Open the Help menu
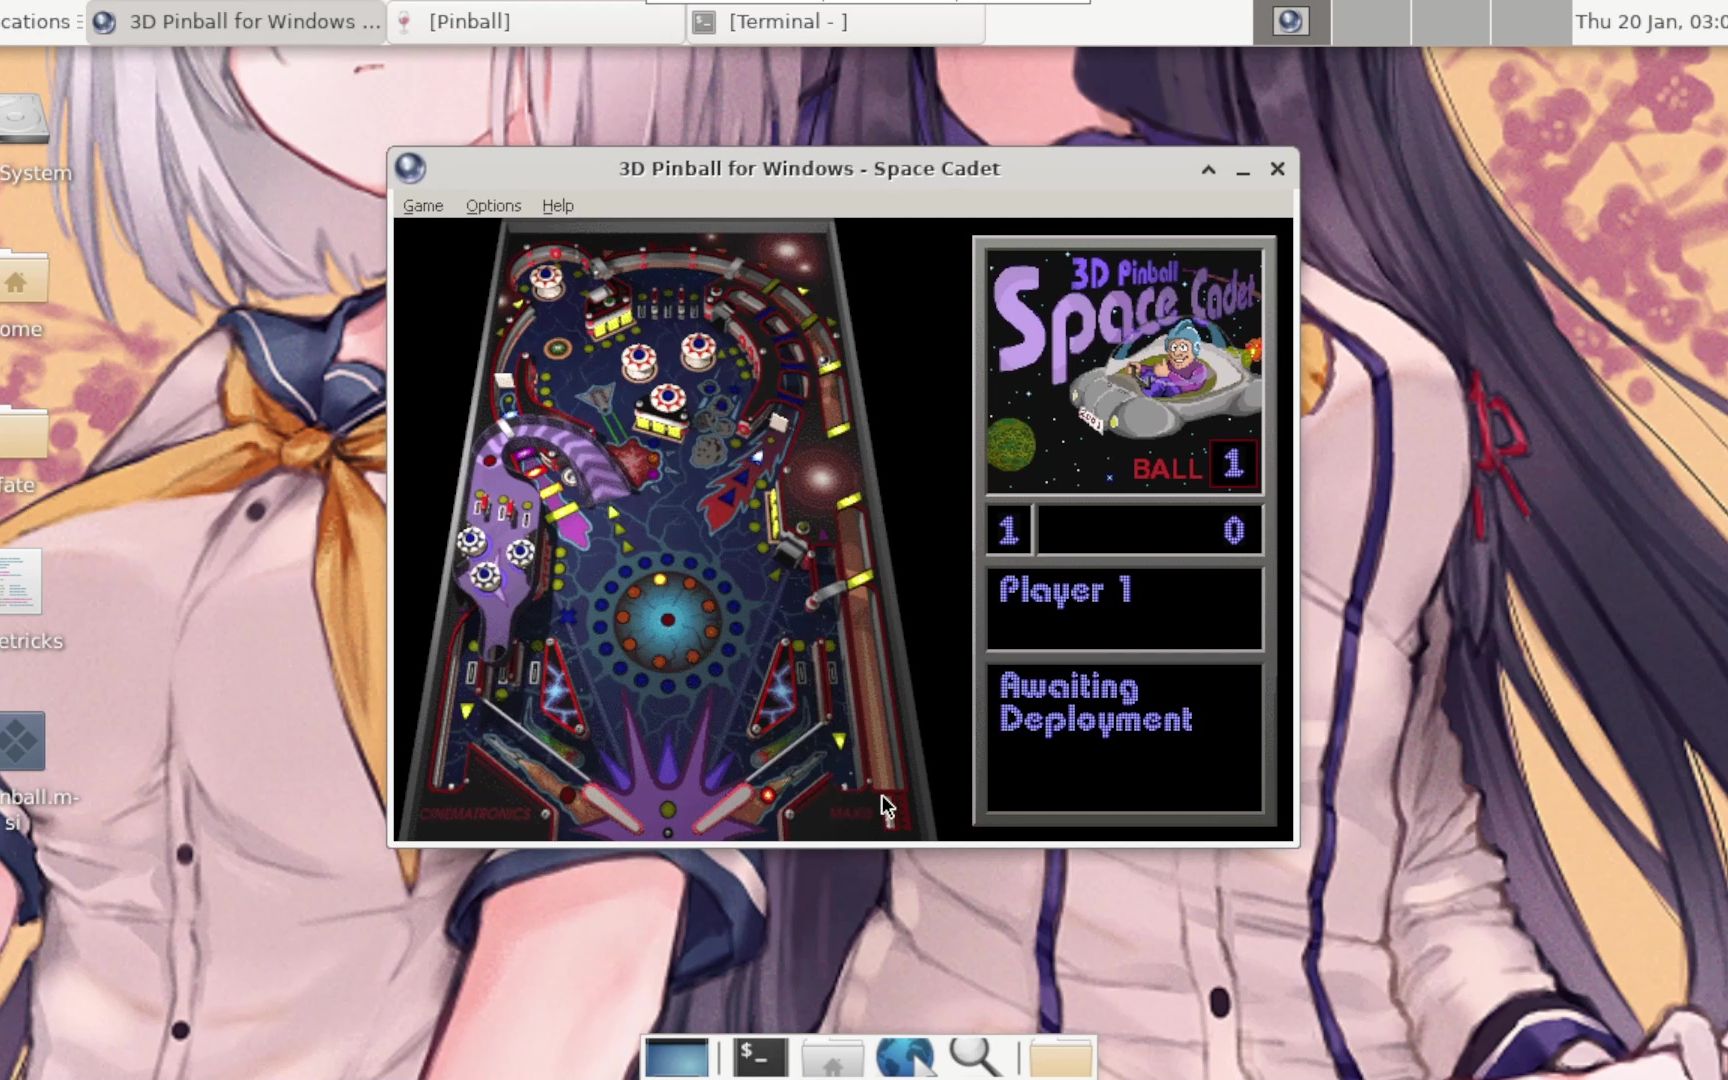 [x=558, y=205]
